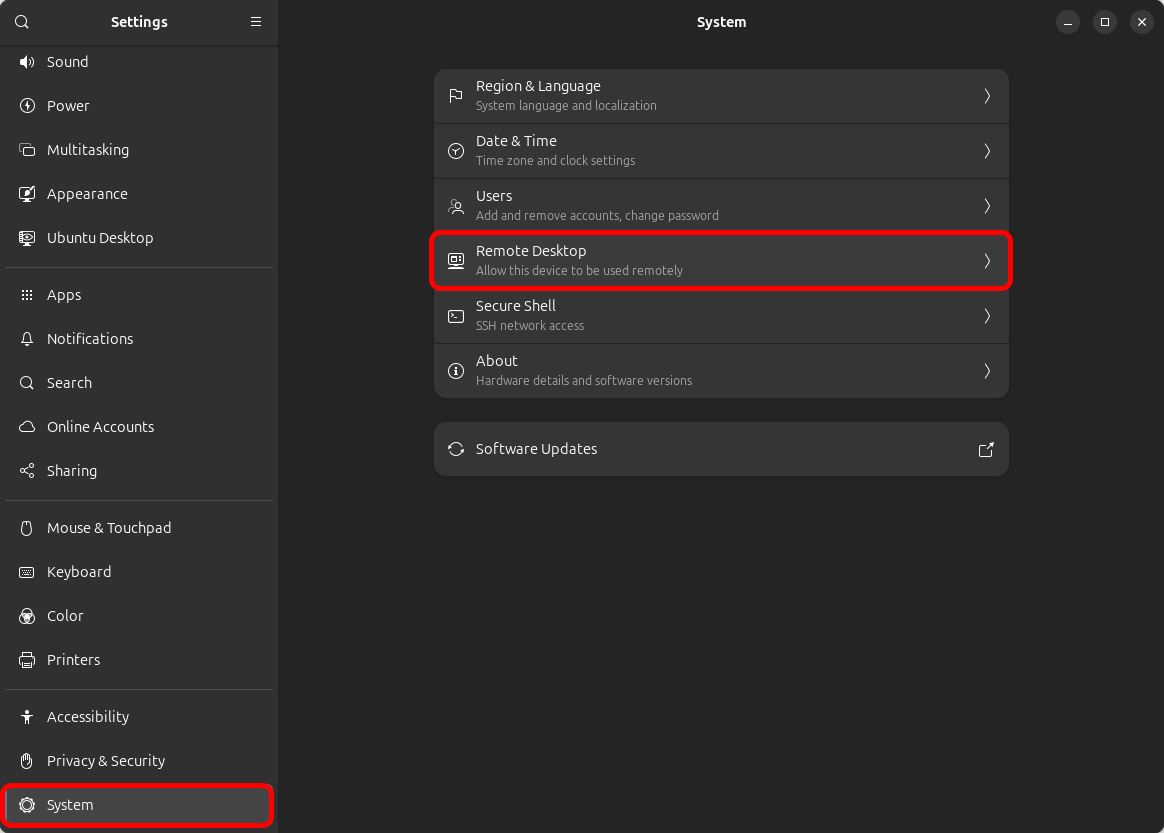Image resolution: width=1164 pixels, height=833 pixels.
Task: Go to Sharing settings label
Action: tap(72, 471)
